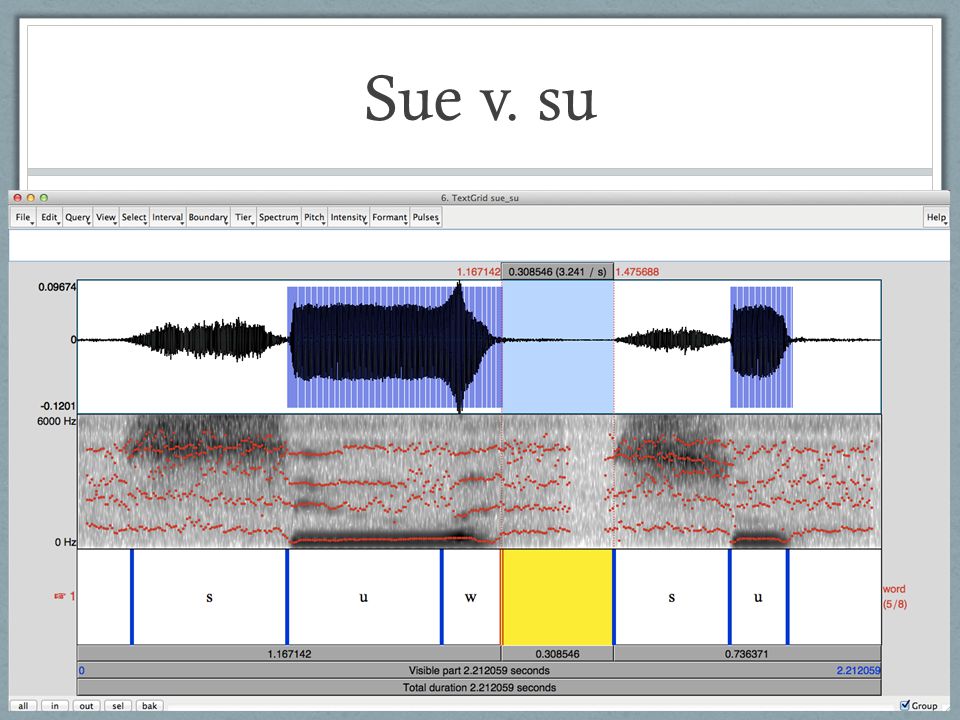Select the short 'u' interval near the end
Screen dimensions: 960x720
point(758,597)
